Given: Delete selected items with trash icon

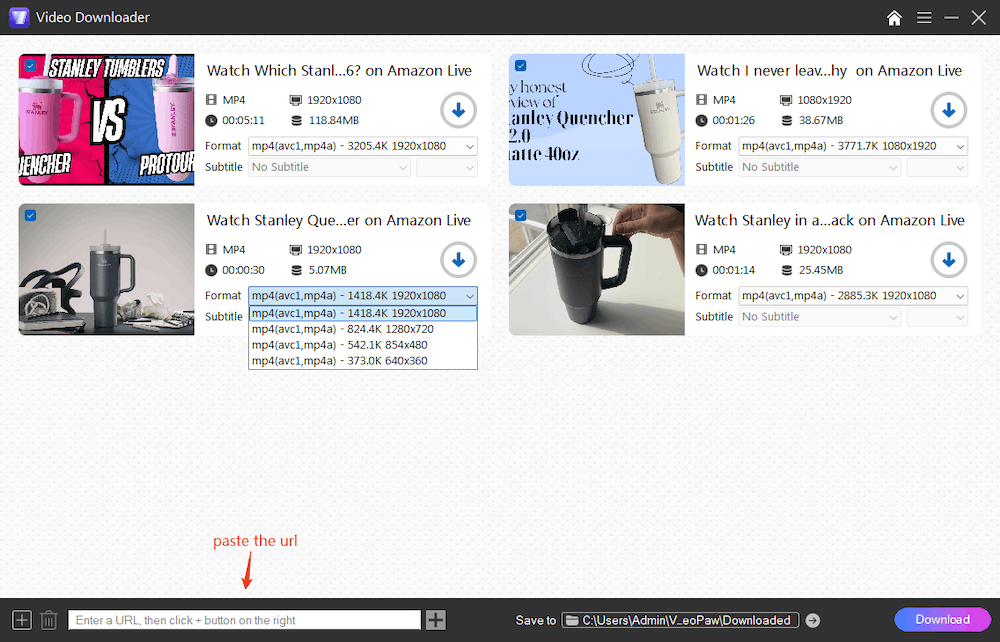Looking at the screenshot, I should (x=48, y=620).
